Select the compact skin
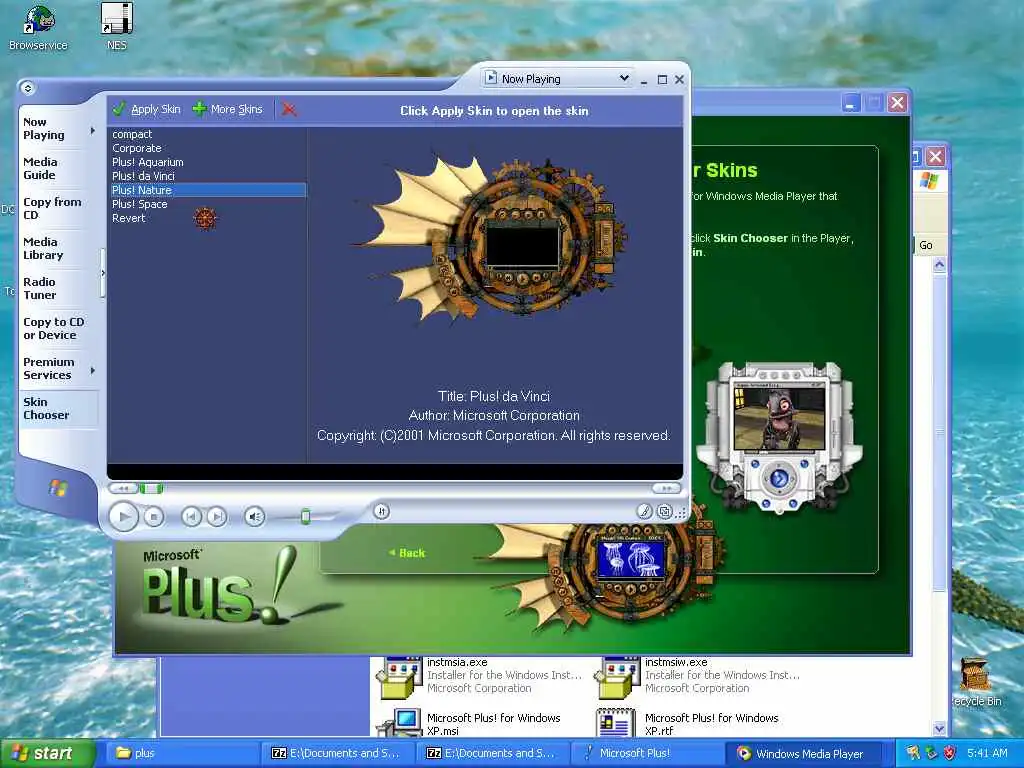Viewport: 1024px width, 768px height. click(x=132, y=134)
